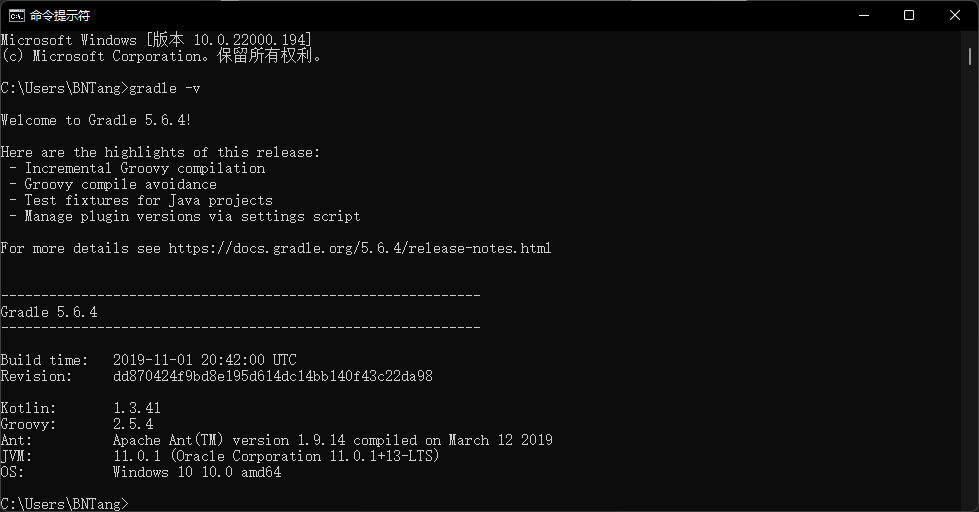Click the typed 'gradle -v' command text

[x=165, y=89]
